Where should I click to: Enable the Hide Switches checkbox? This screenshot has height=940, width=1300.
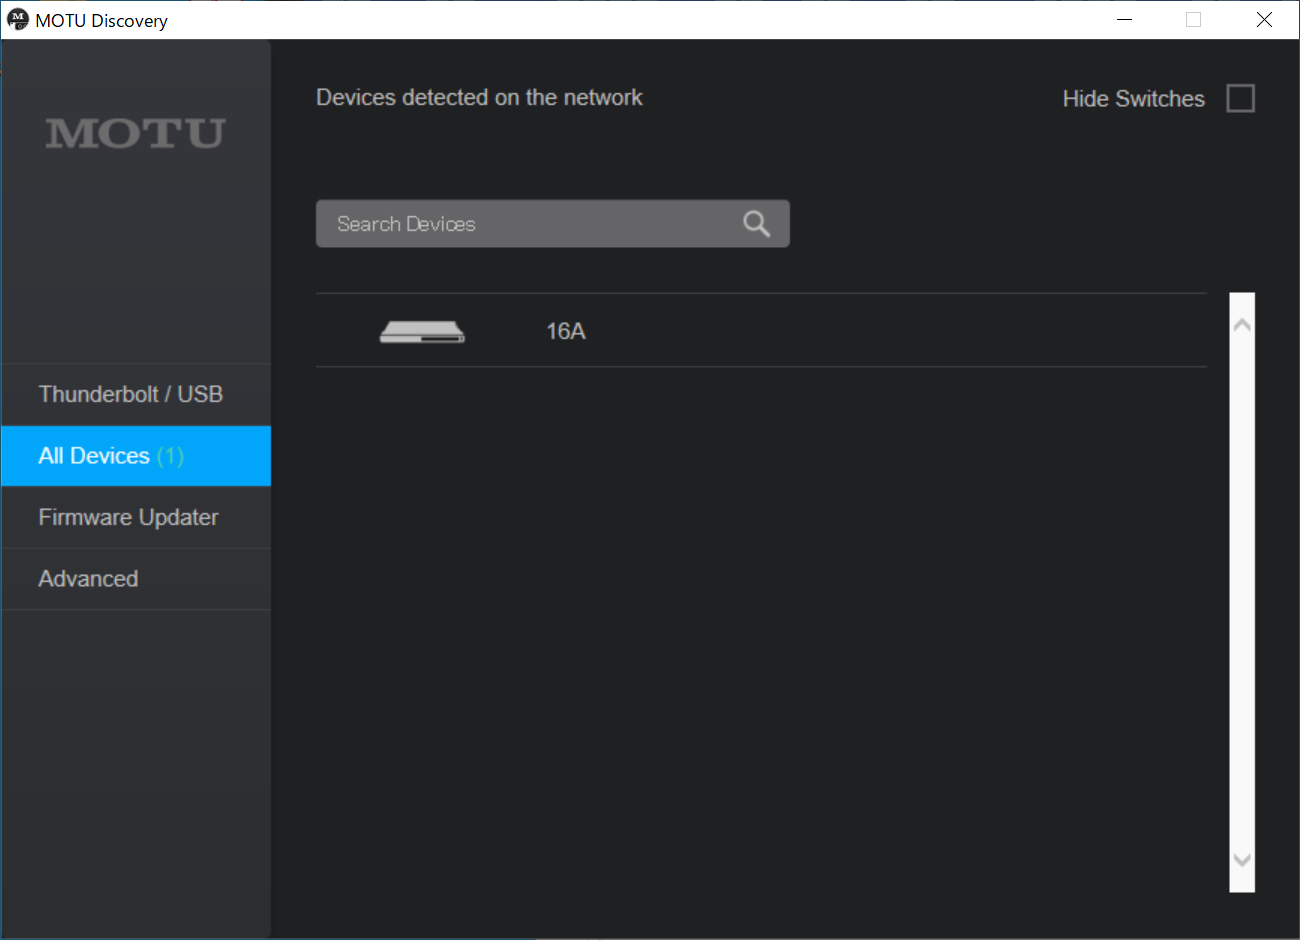[x=1240, y=98]
